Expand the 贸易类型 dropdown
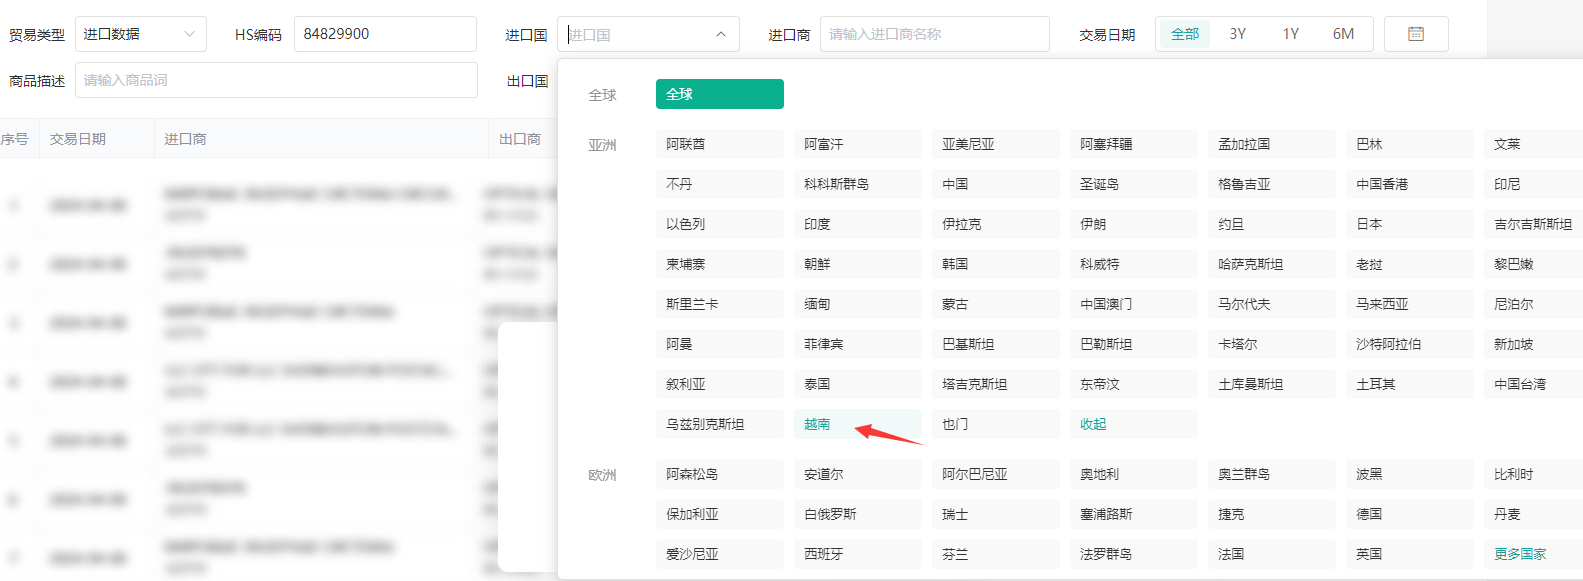 140,34
